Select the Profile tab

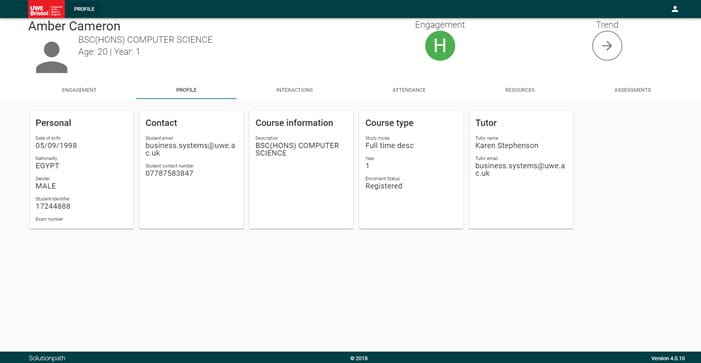click(x=186, y=90)
